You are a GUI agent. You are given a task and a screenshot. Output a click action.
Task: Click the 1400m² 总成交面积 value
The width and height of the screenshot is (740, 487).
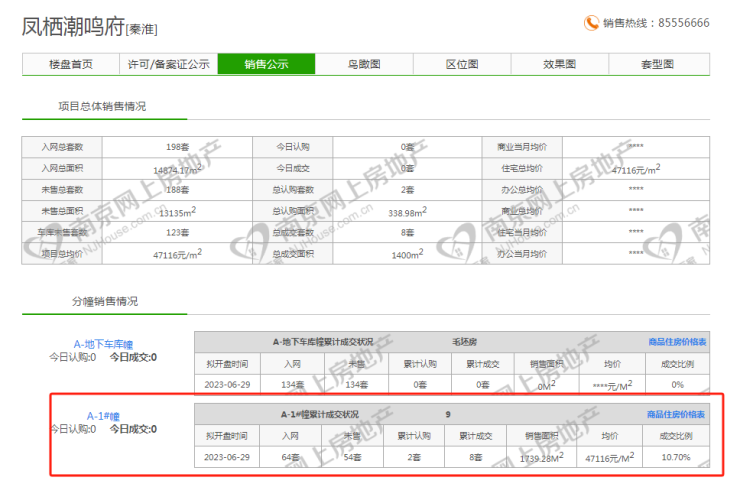tap(407, 254)
